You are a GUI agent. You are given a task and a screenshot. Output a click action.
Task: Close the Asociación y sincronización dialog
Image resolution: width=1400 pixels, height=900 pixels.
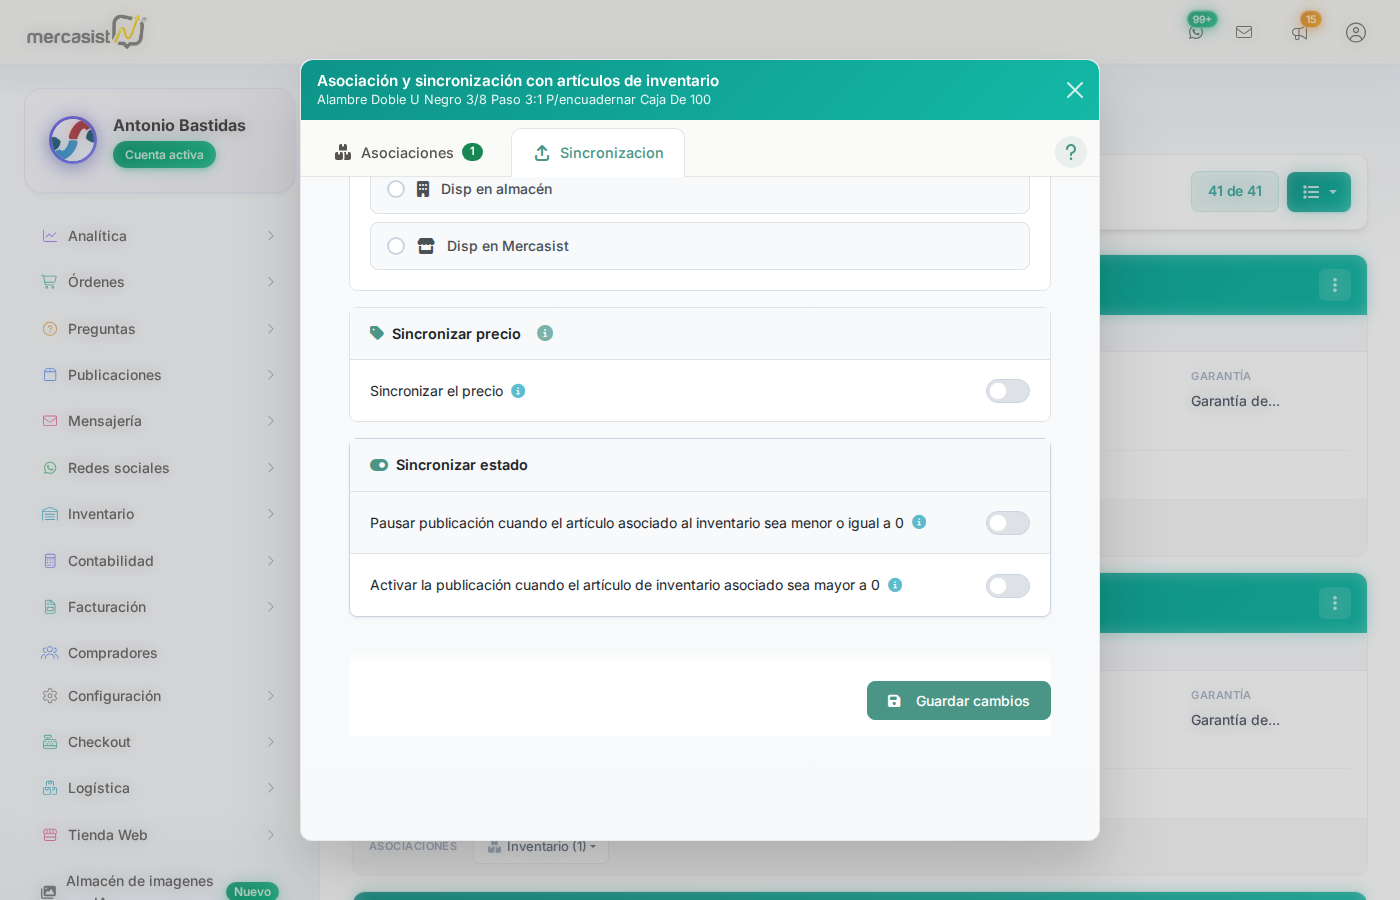pos(1075,90)
